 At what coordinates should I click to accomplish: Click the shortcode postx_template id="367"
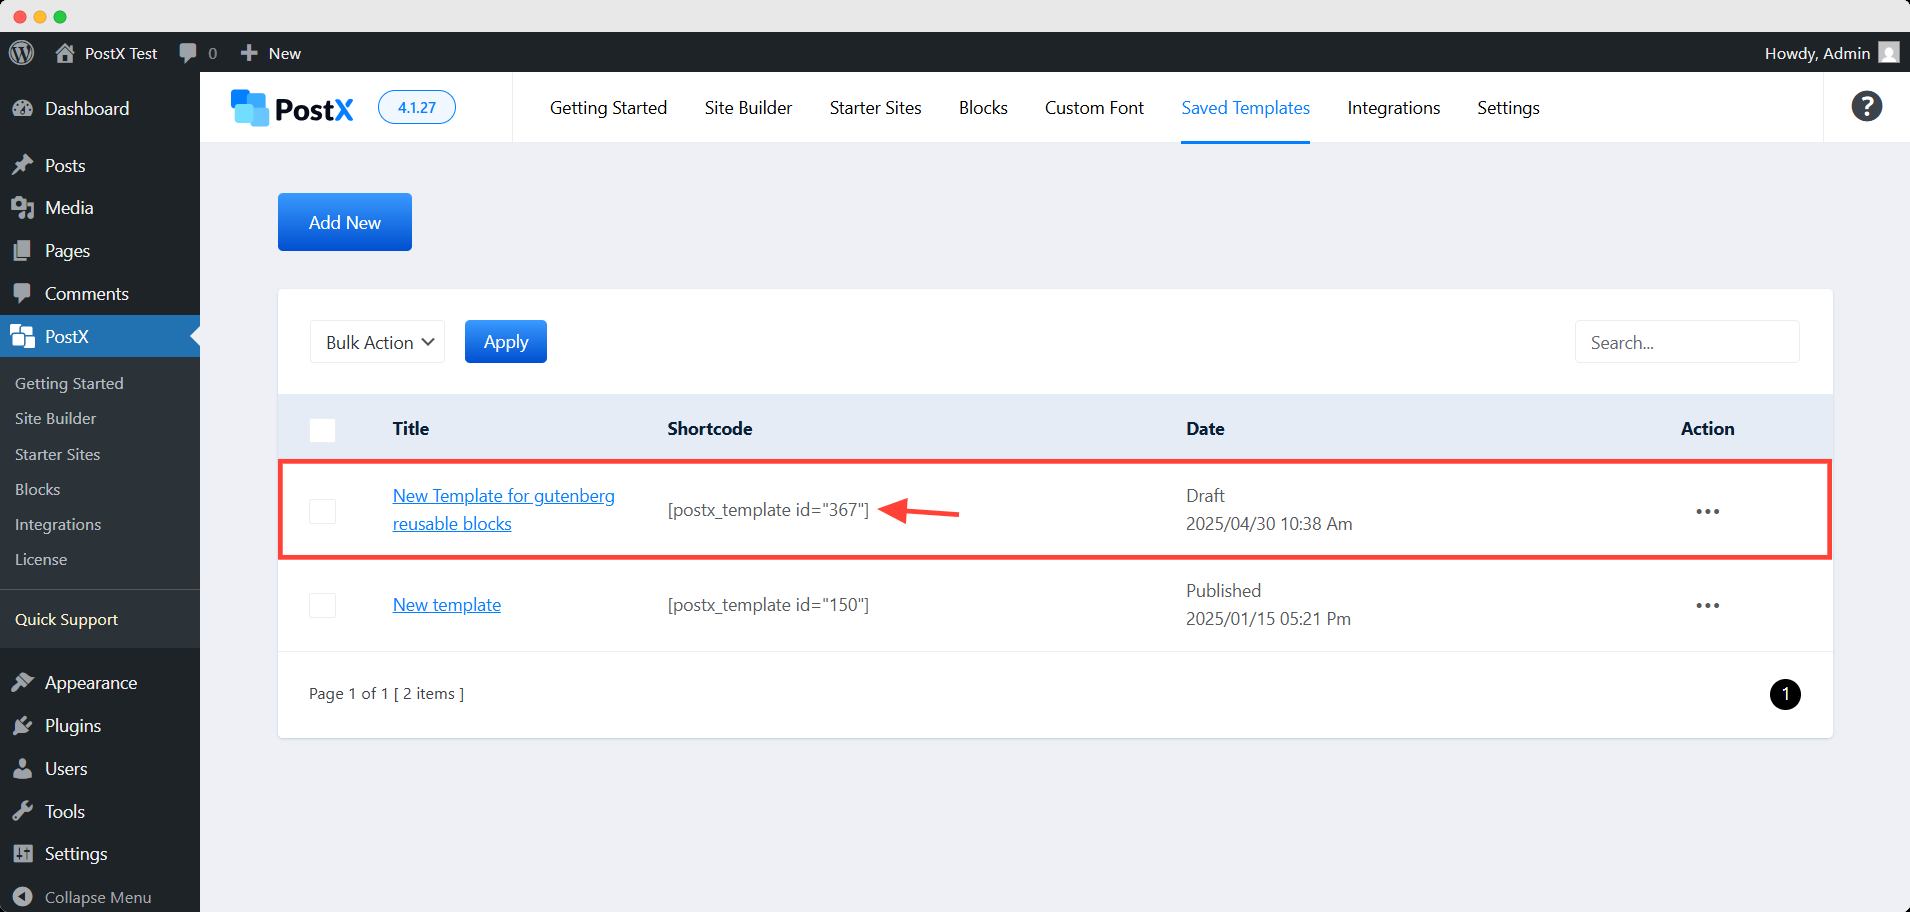tap(768, 510)
